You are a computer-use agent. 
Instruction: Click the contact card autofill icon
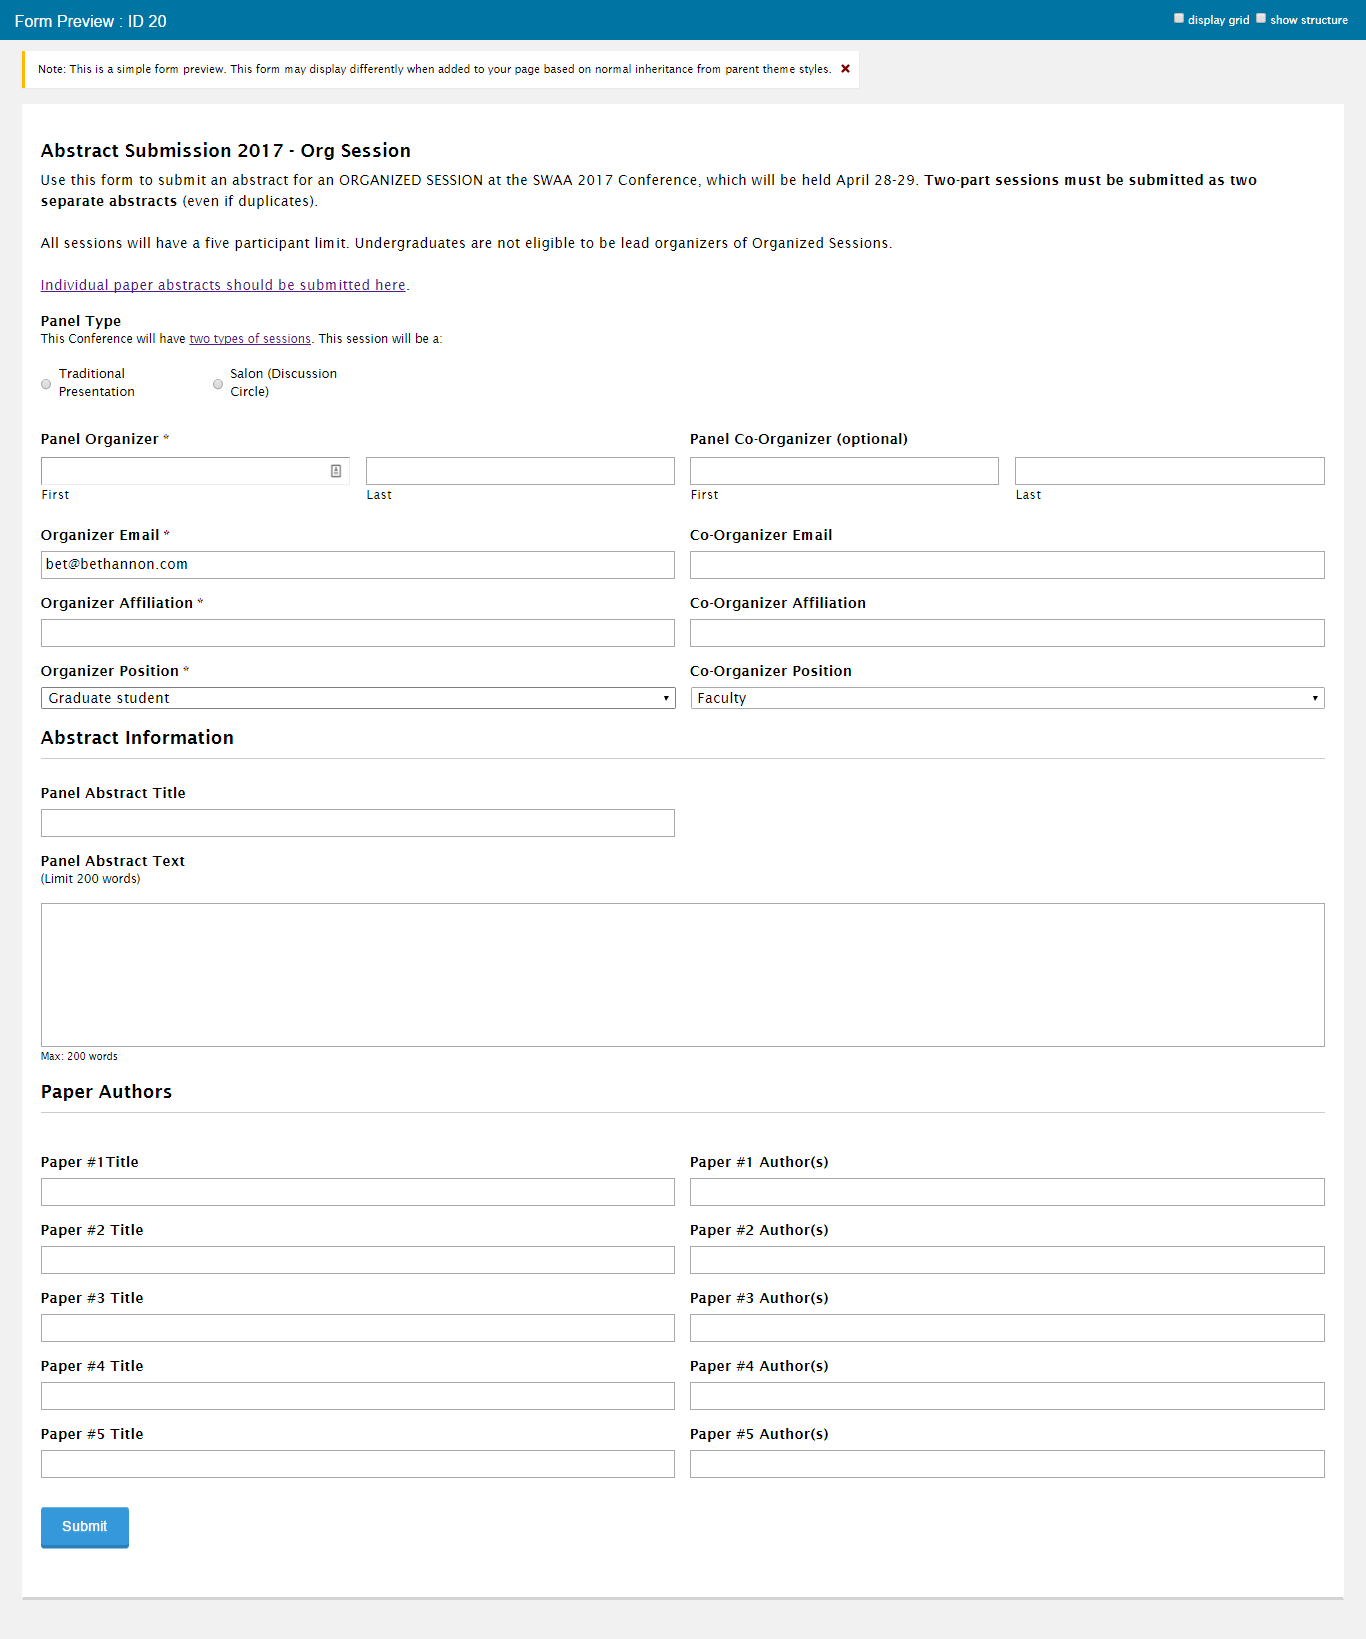pyautogui.click(x=336, y=471)
